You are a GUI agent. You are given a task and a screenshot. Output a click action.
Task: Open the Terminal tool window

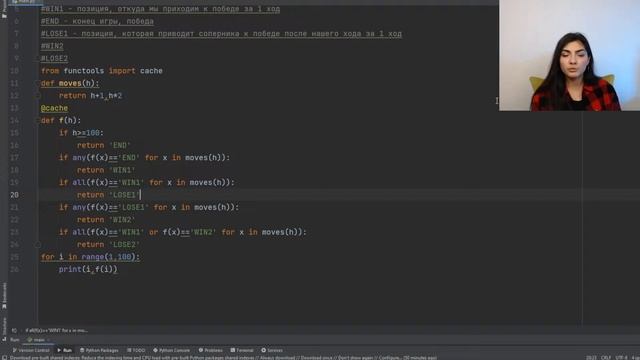coord(242,350)
